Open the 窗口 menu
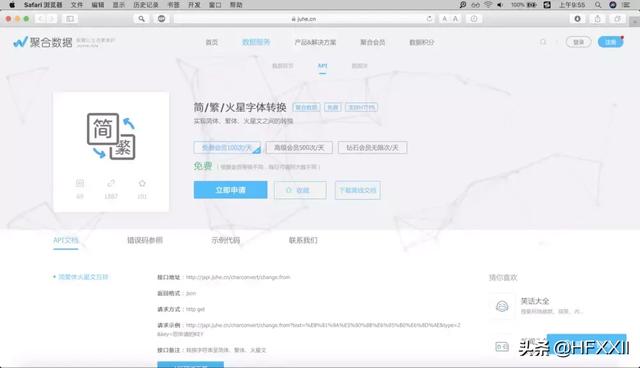The image size is (640, 368). point(215,5)
